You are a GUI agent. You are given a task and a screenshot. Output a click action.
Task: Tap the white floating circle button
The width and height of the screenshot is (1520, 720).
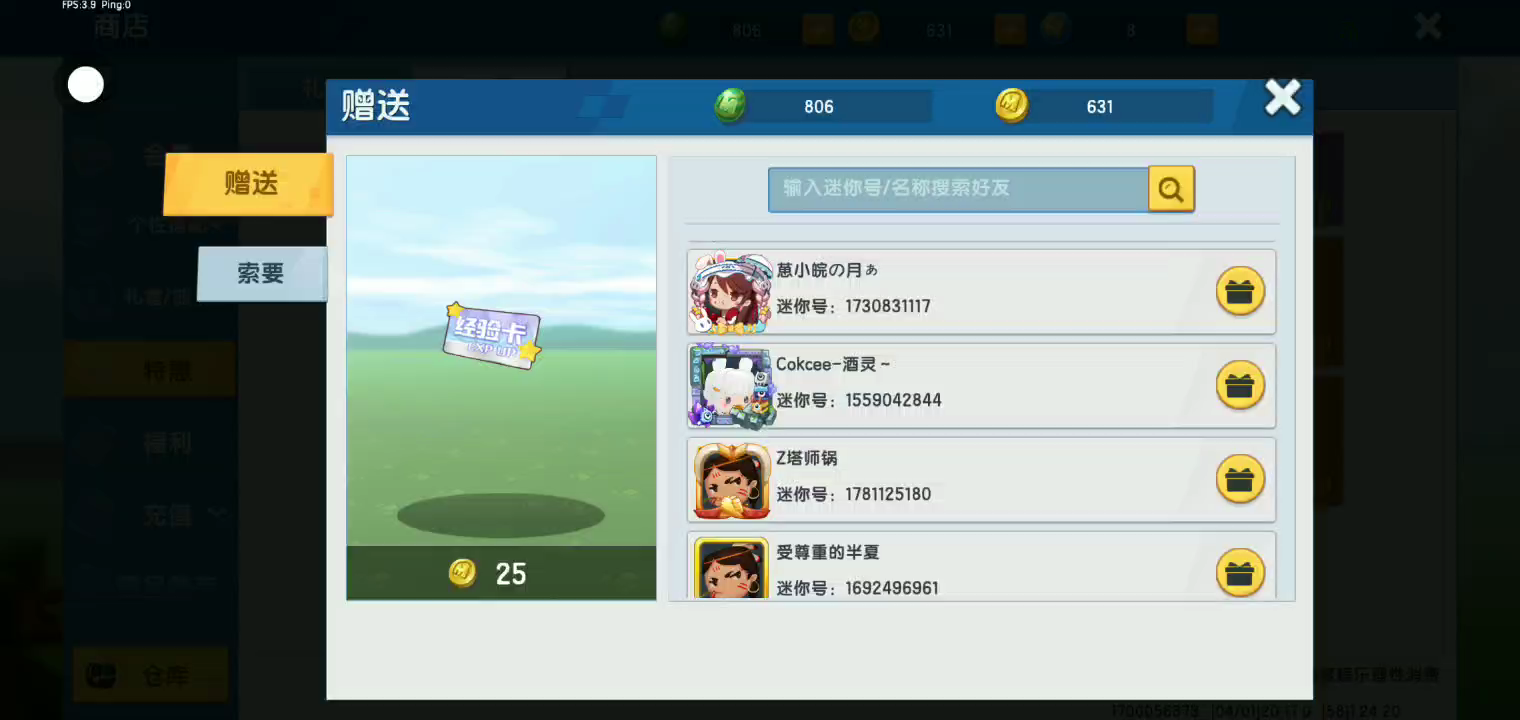pos(86,85)
